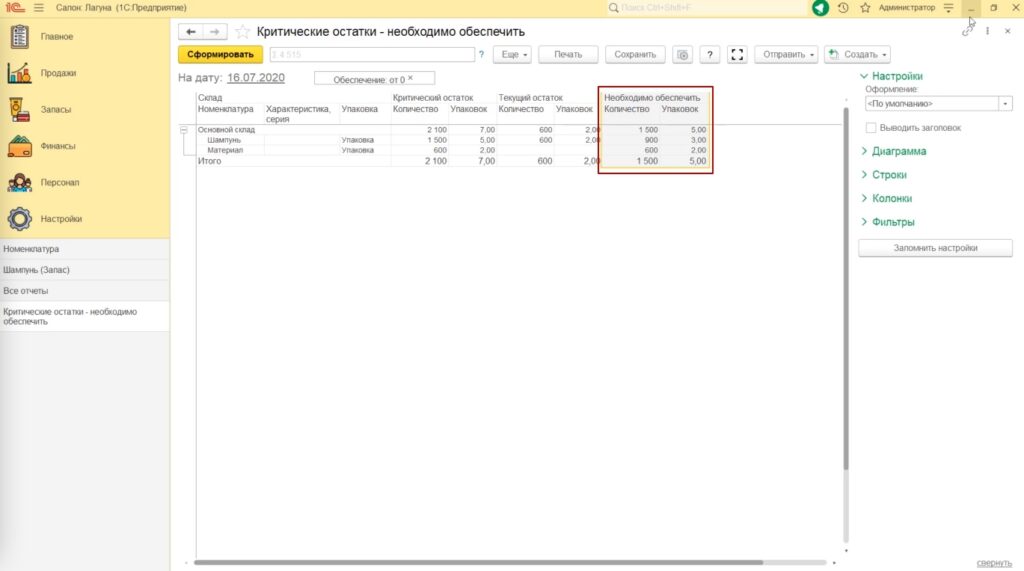Viewport: 1024px width, 571px height.
Task: Click the Основной склад cell
Action: (227, 130)
